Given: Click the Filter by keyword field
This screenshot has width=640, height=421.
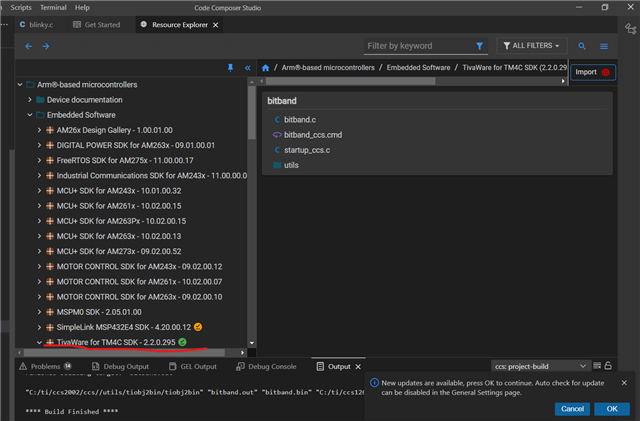Looking at the screenshot, I should coord(420,46).
